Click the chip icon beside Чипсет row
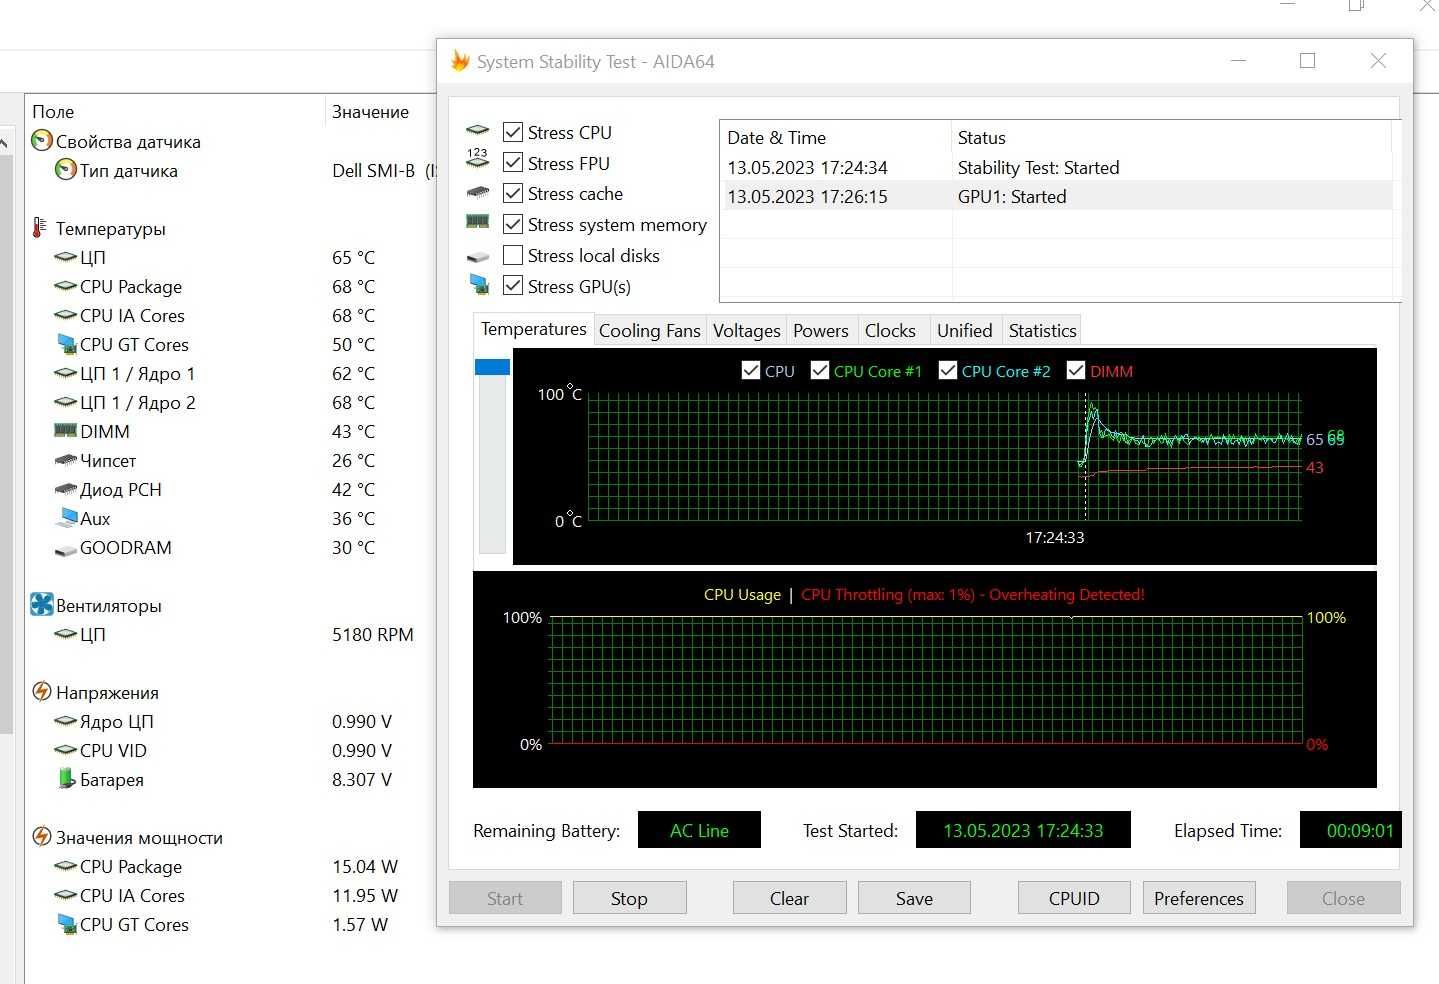Image resolution: width=1439 pixels, height=984 pixels. 66,460
